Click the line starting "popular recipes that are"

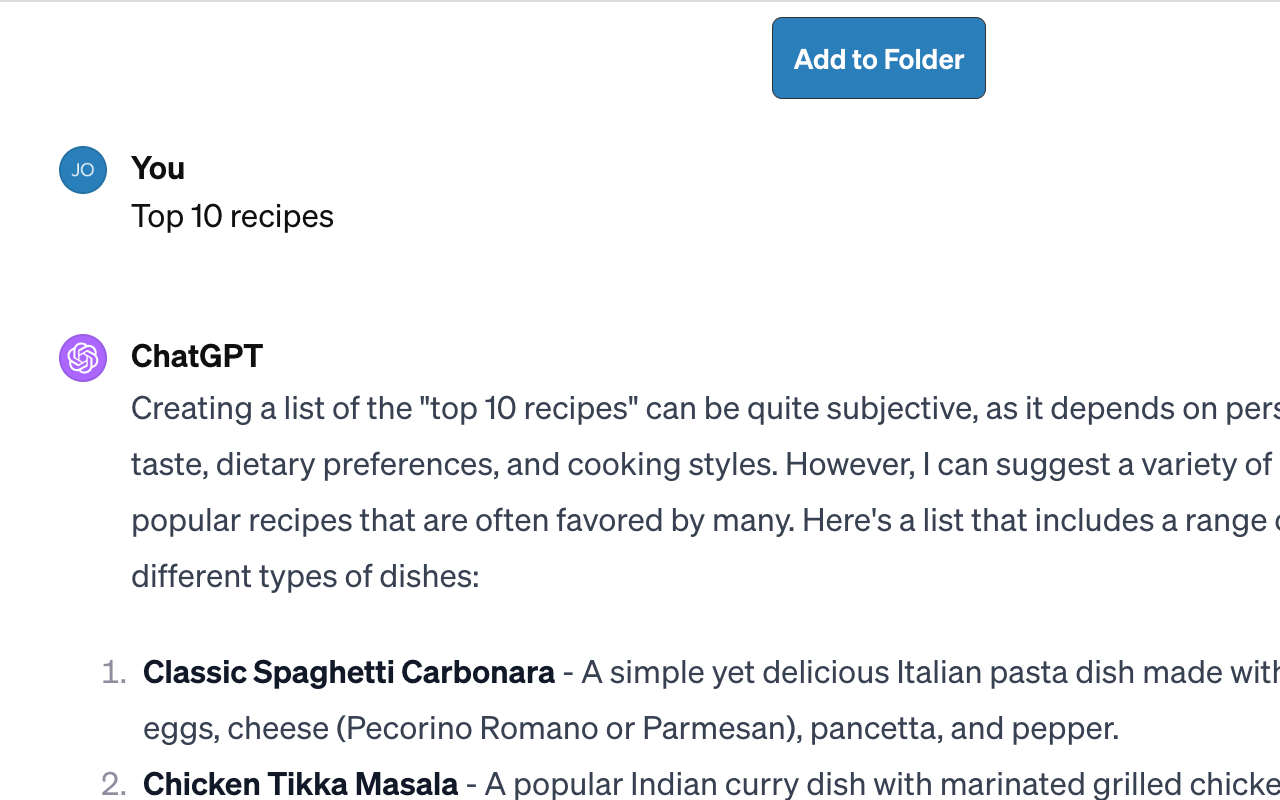pyautogui.click(x=705, y=520)
